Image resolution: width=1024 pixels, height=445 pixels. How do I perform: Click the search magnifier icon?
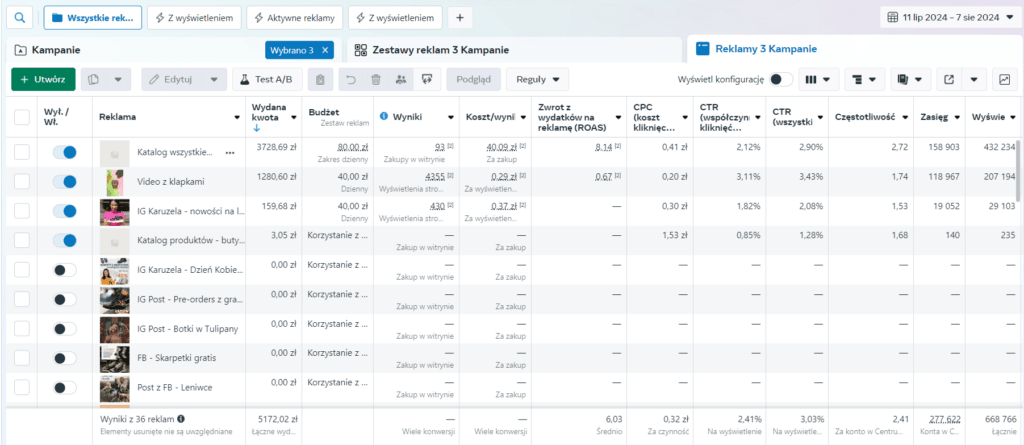click(x=20, y=18)
